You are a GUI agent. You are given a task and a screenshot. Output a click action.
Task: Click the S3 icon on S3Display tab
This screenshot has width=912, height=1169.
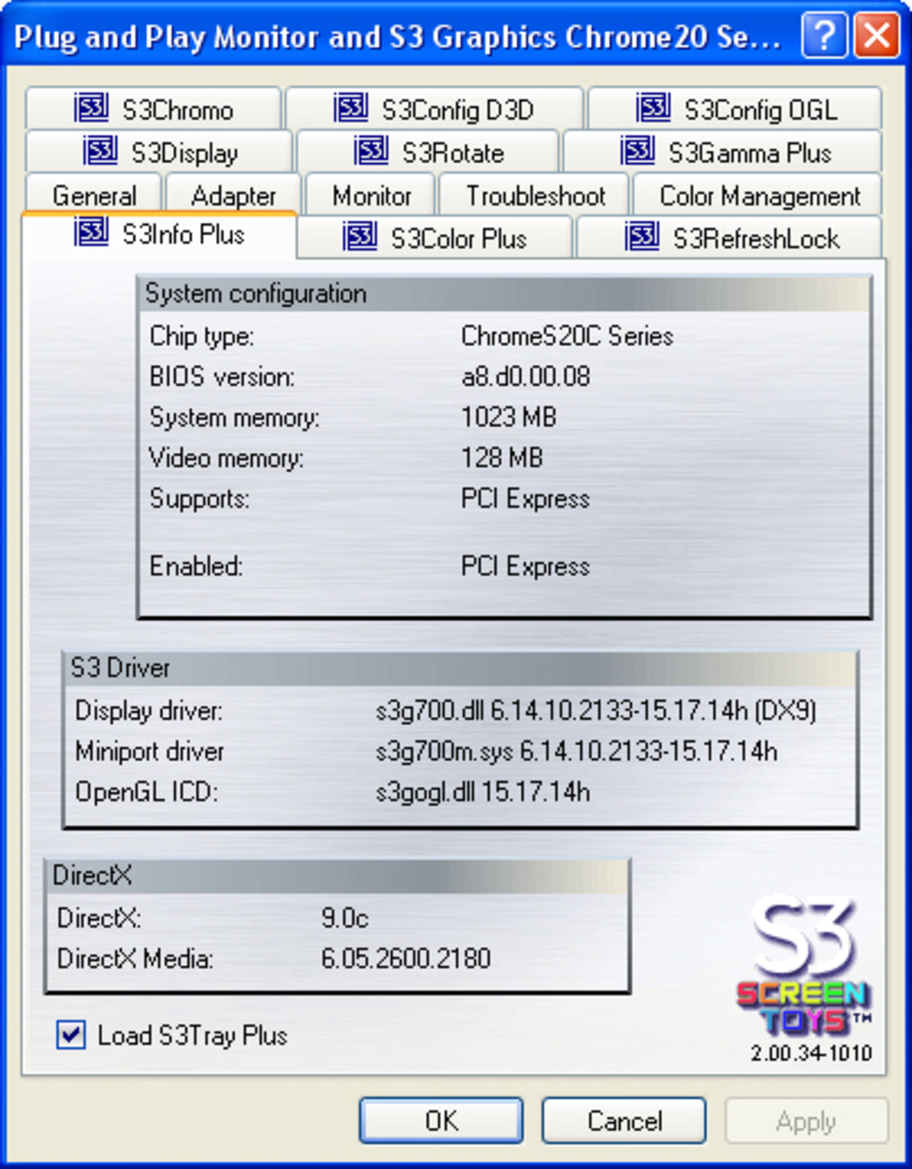pyautogui.click(x=100, y=151)
